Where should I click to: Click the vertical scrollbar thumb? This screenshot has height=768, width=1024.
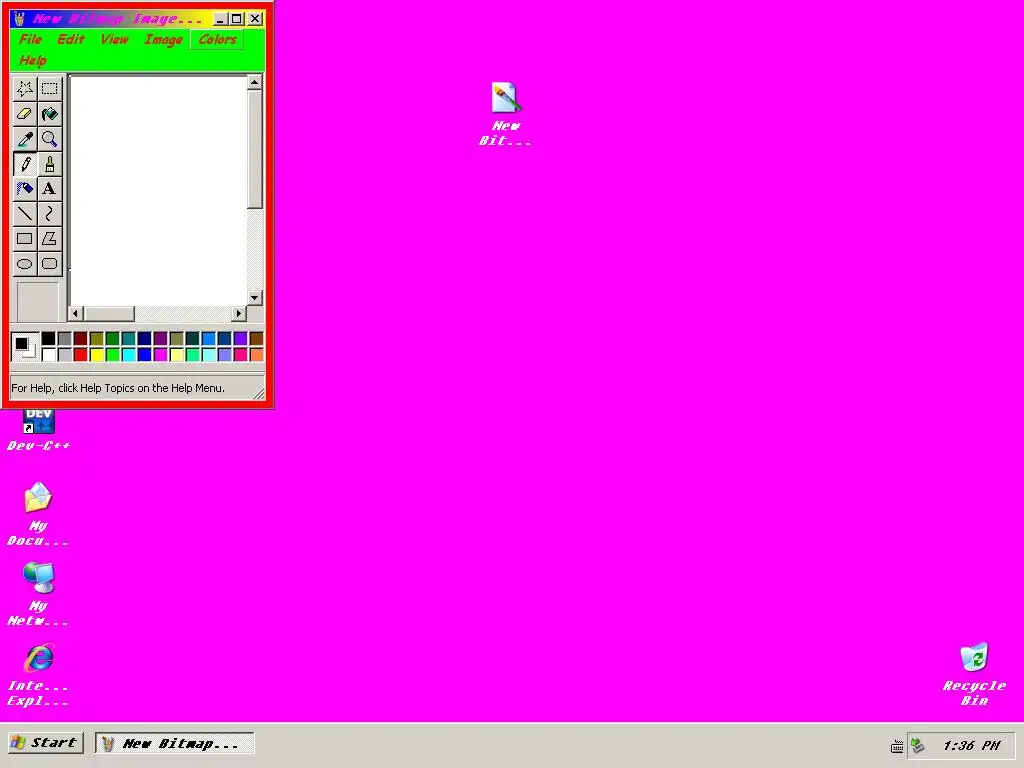click(x=255, y=150)
